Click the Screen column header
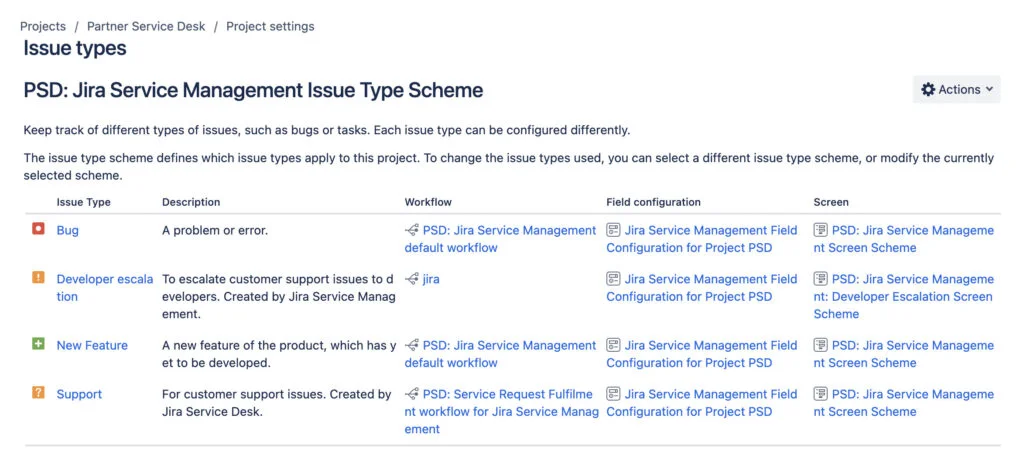 (x=831, y=202)
